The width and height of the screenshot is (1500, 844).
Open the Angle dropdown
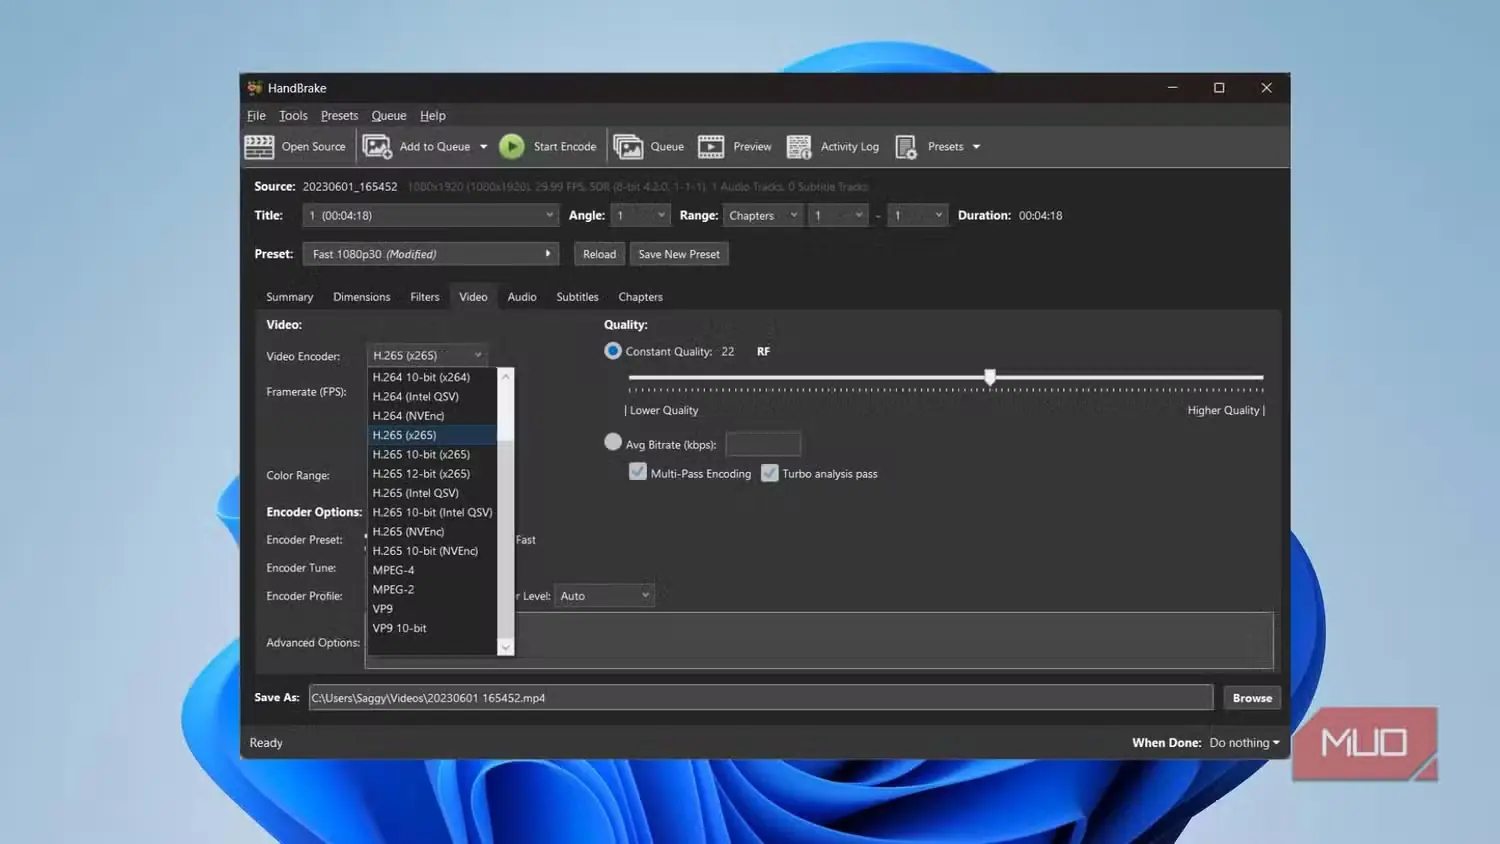640,215
